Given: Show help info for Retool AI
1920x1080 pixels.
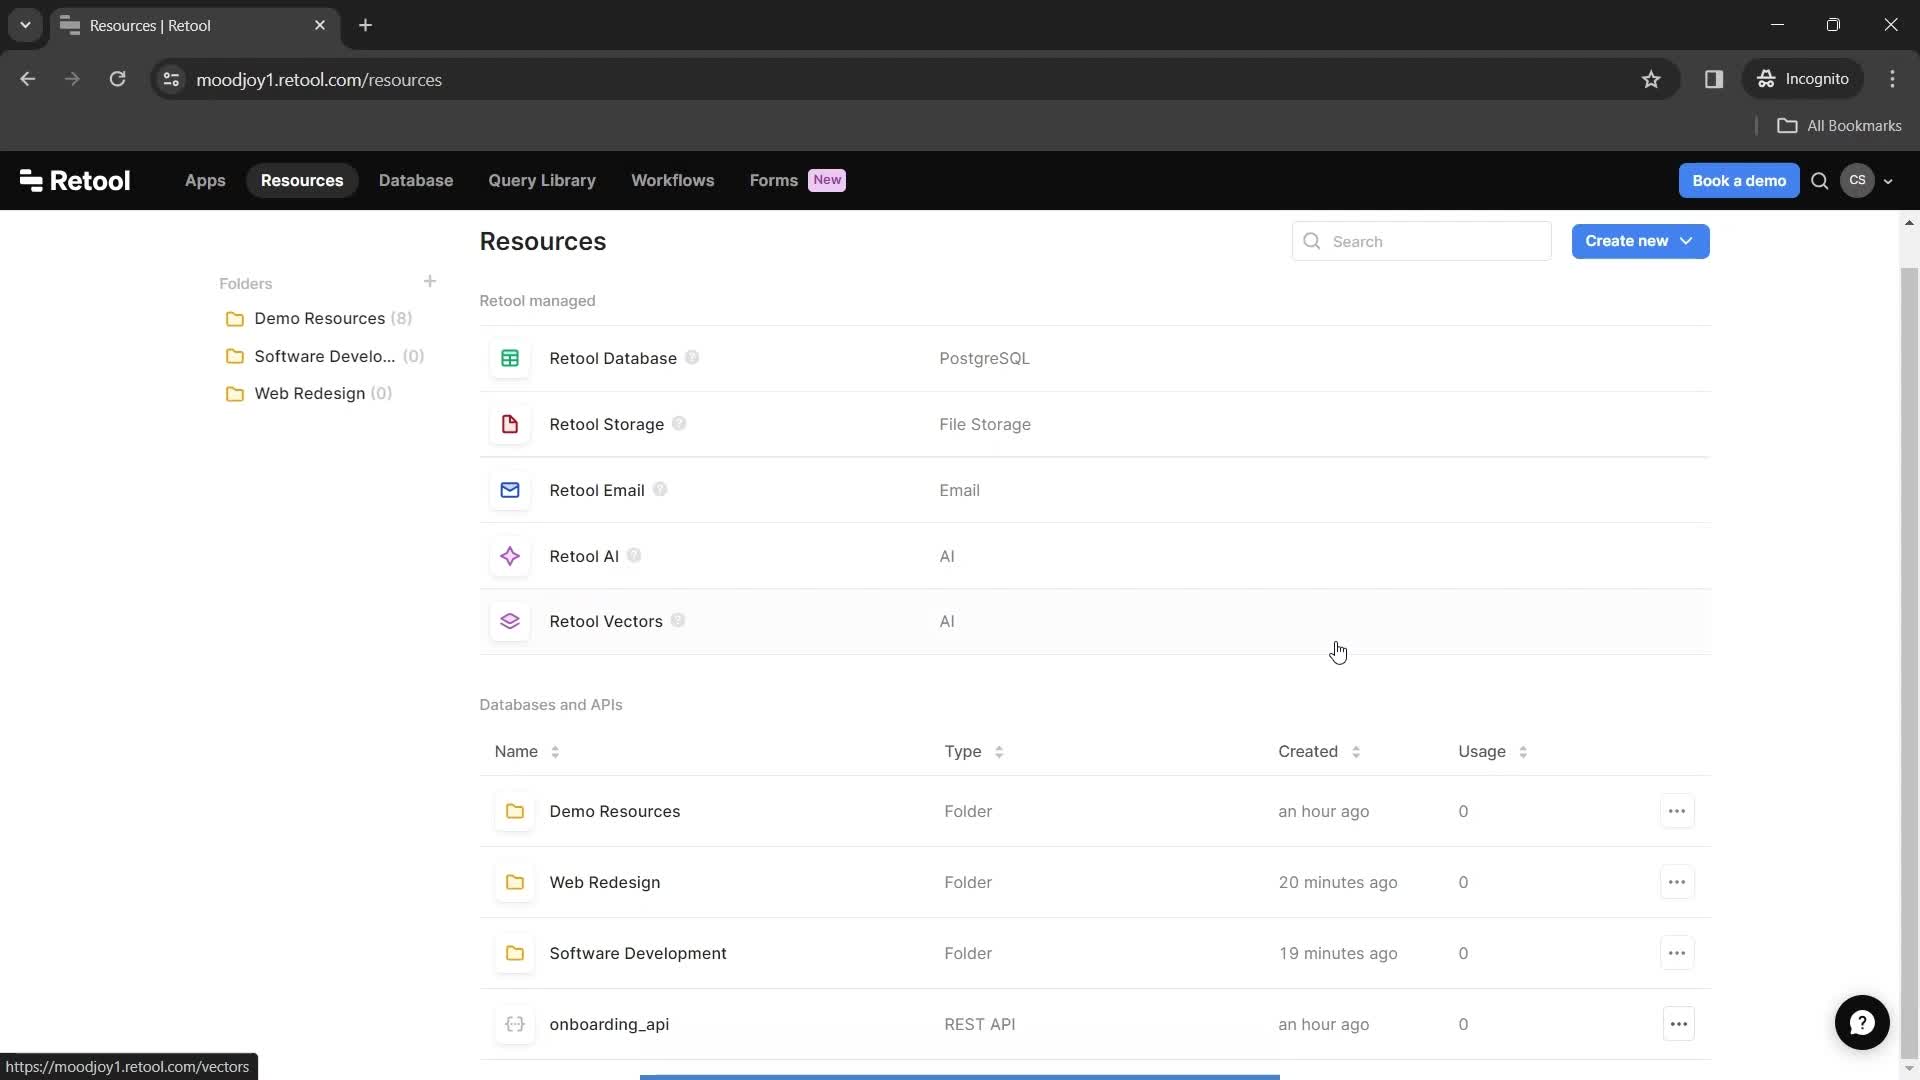Looking at the screenshot, I should tap(634, 556).
